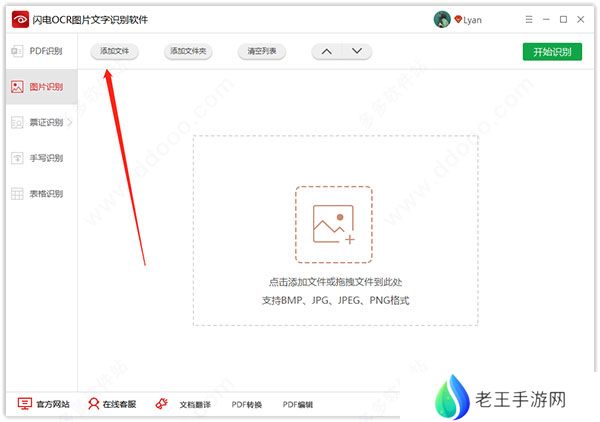Open the user avatar profile picture
The image size is (600, 422).
(x=442, y=19)
